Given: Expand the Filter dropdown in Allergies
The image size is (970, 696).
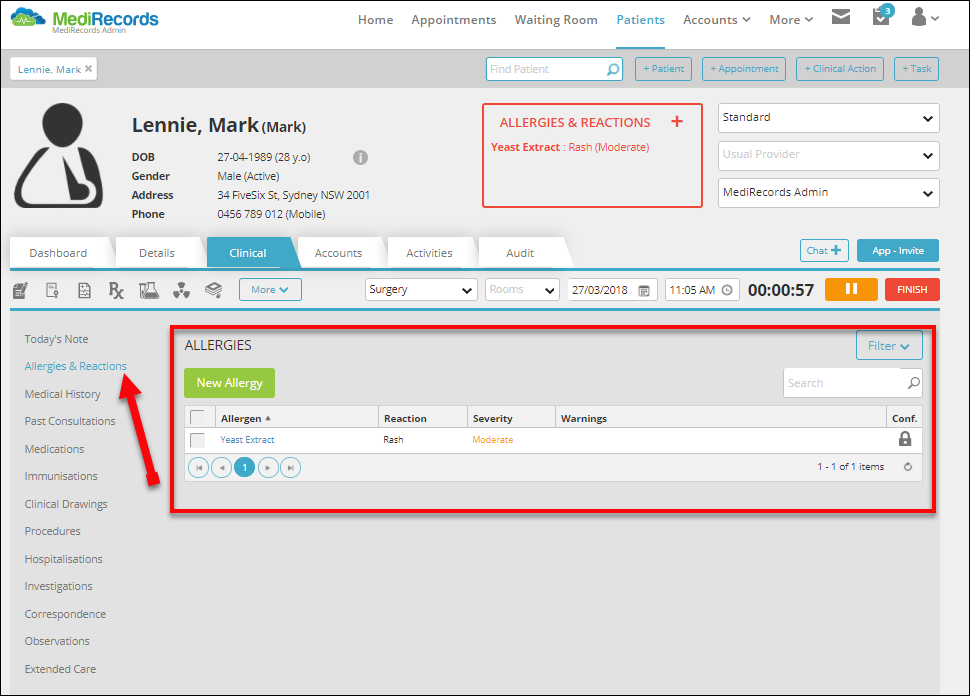Looking at the screenshot, I should coord(889,345).
